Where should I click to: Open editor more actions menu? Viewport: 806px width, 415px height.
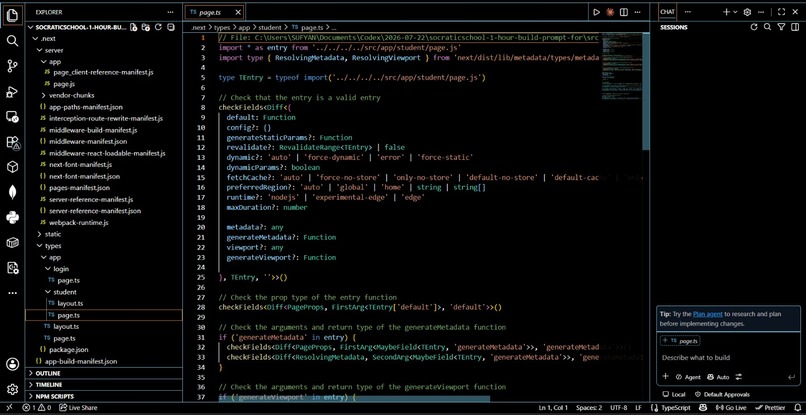[638, 12]
